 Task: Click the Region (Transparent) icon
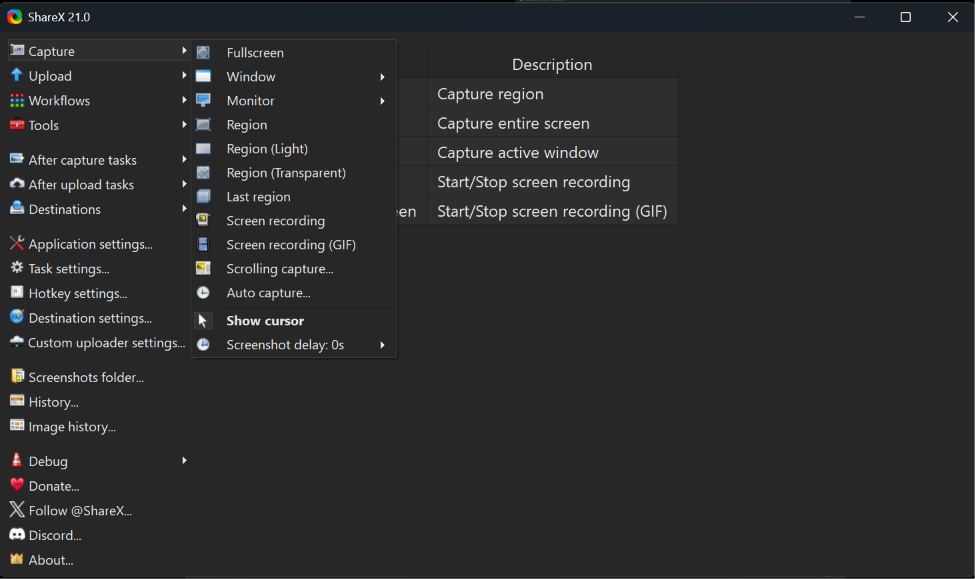click(203, 173)
